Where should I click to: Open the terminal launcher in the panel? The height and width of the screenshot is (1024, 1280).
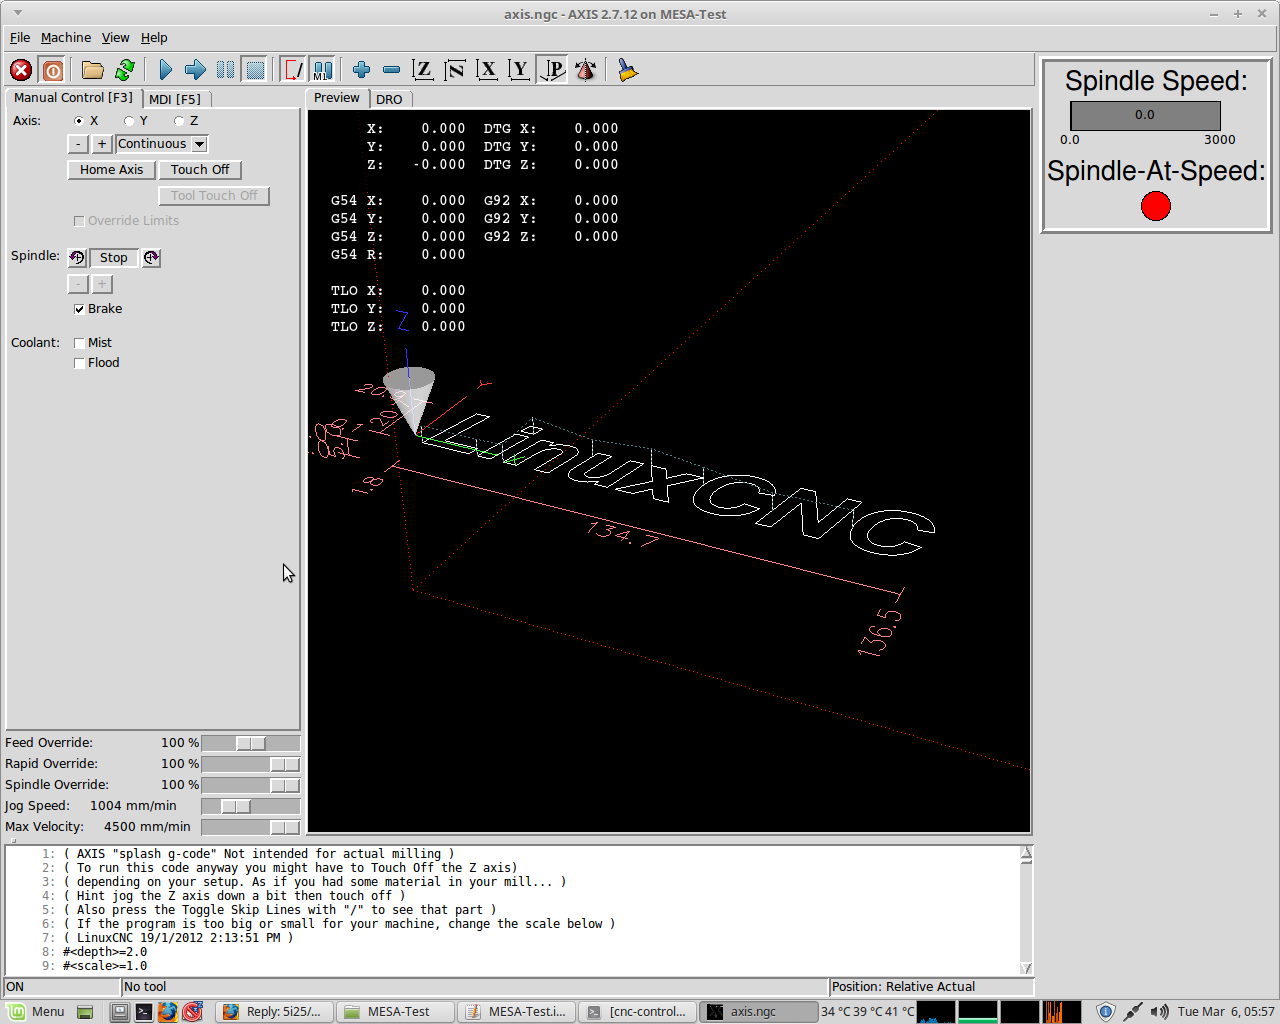144,1012
